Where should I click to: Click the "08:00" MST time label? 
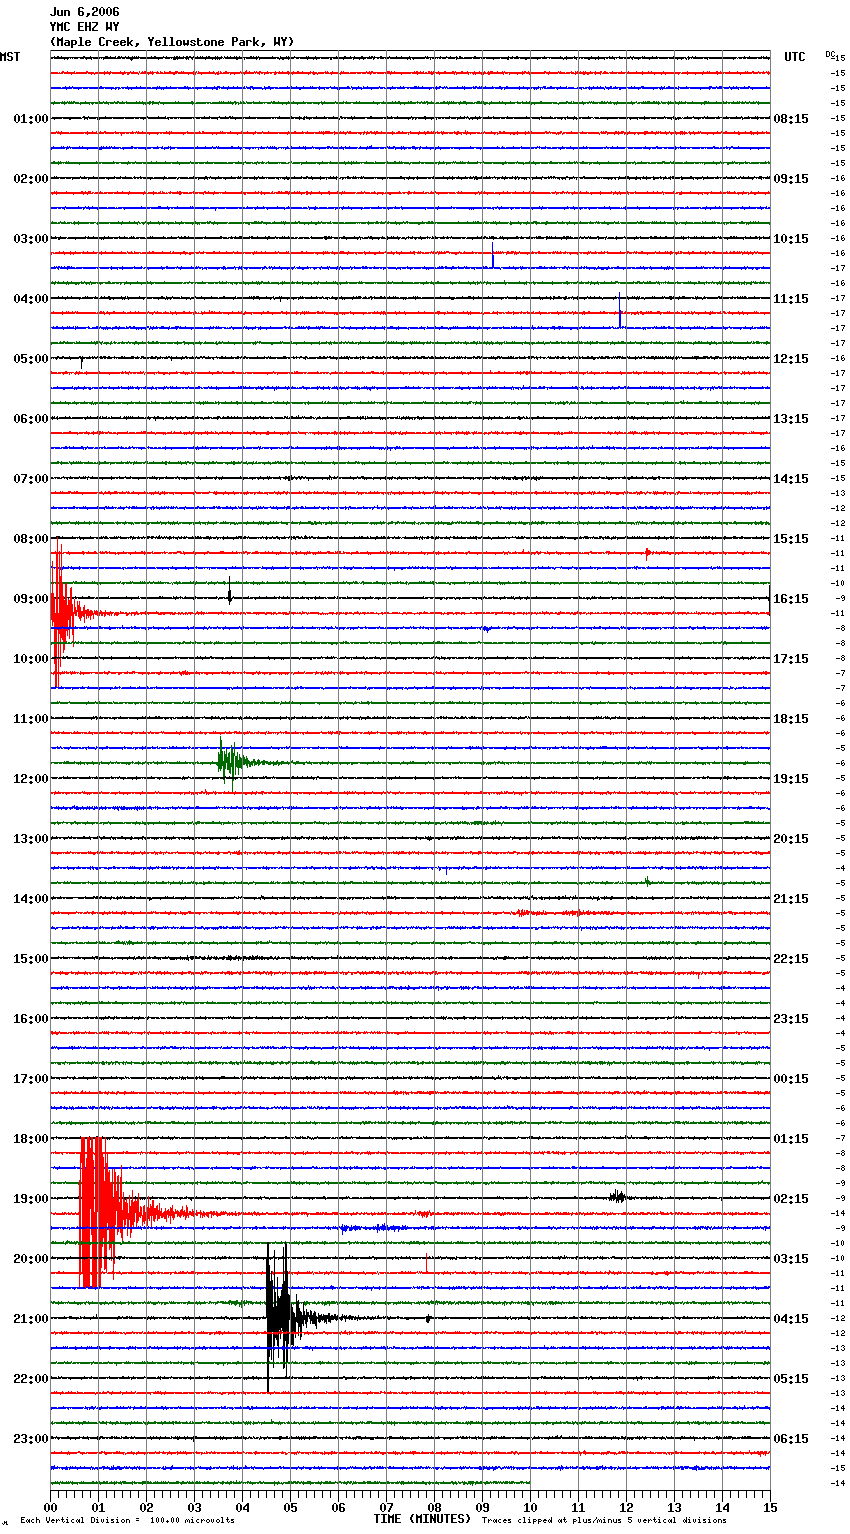(x=31, y=539)
